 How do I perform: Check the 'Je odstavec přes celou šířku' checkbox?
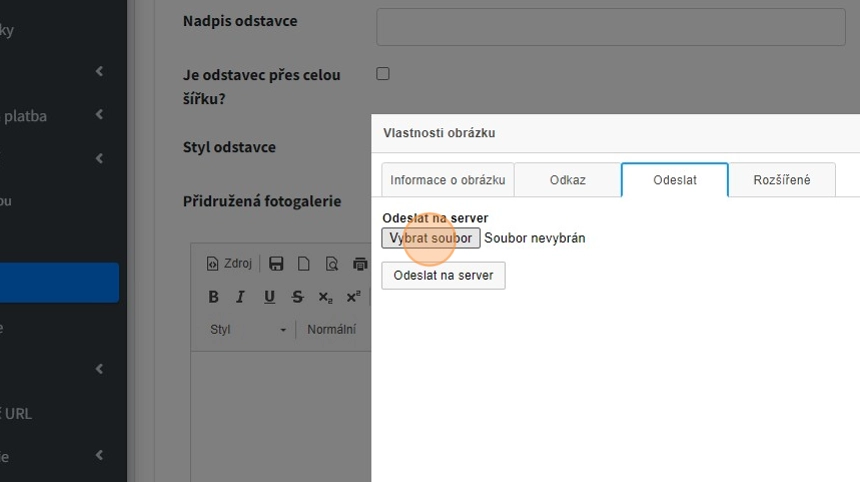(x=382, y=74)
